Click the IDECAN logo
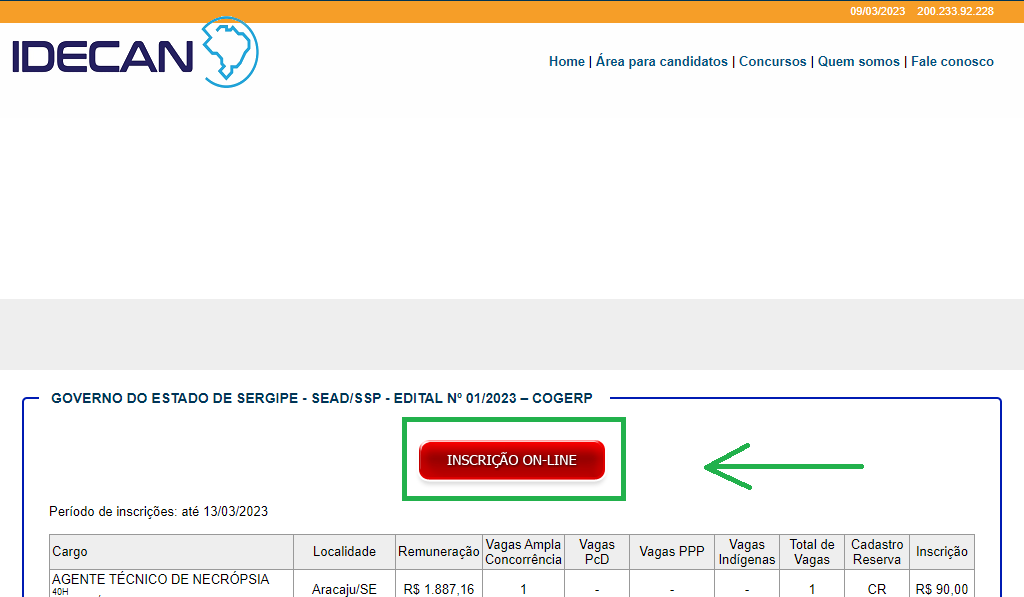This screenshot has height=597, width=1024. [x=135, y=53]
